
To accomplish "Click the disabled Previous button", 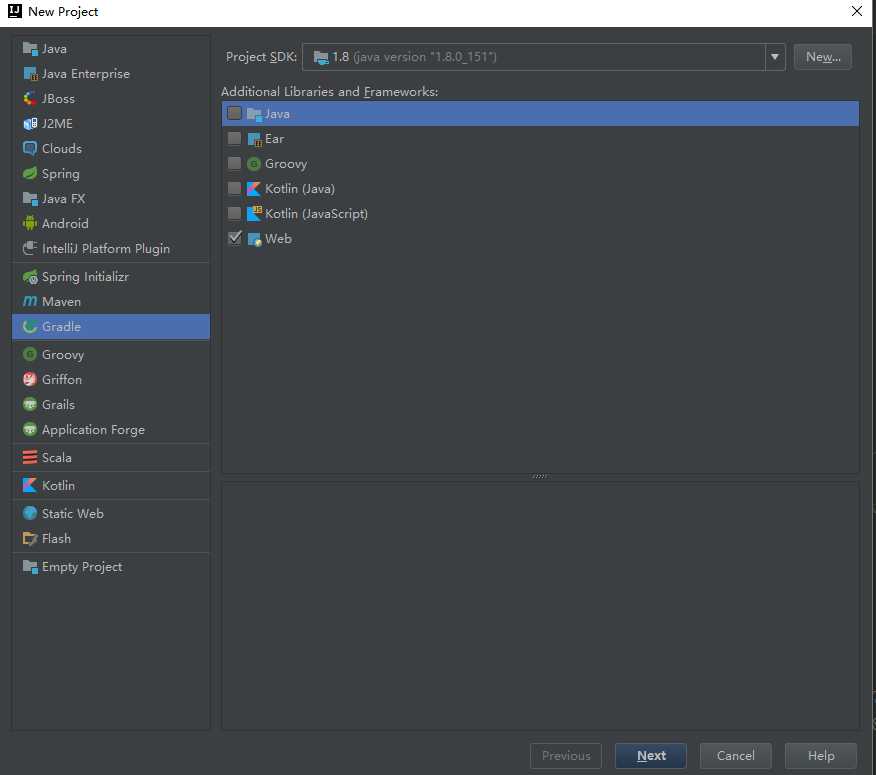I will (x=566, y=755).
